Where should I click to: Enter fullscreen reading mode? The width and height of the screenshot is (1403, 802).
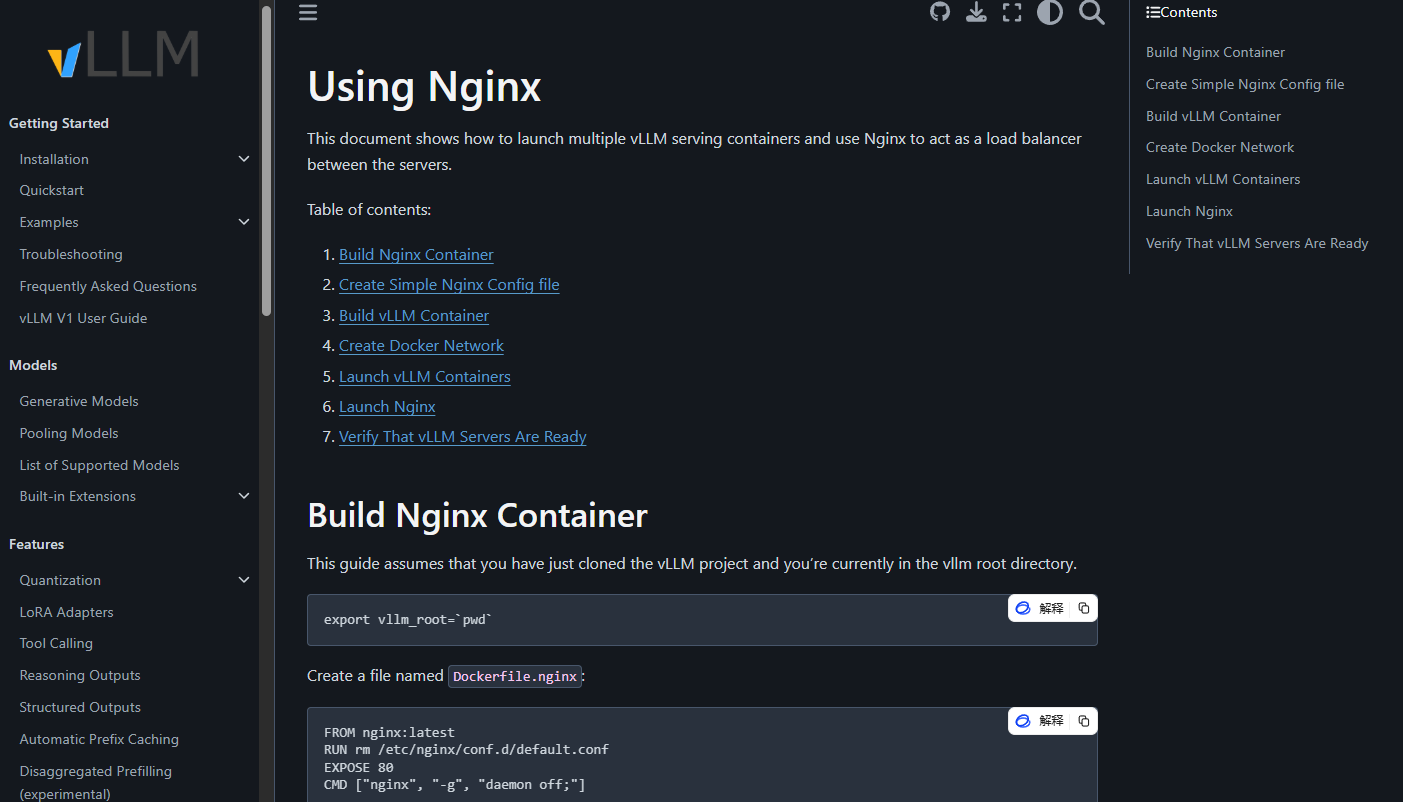pyautogui.click(x=1012, y=13)
